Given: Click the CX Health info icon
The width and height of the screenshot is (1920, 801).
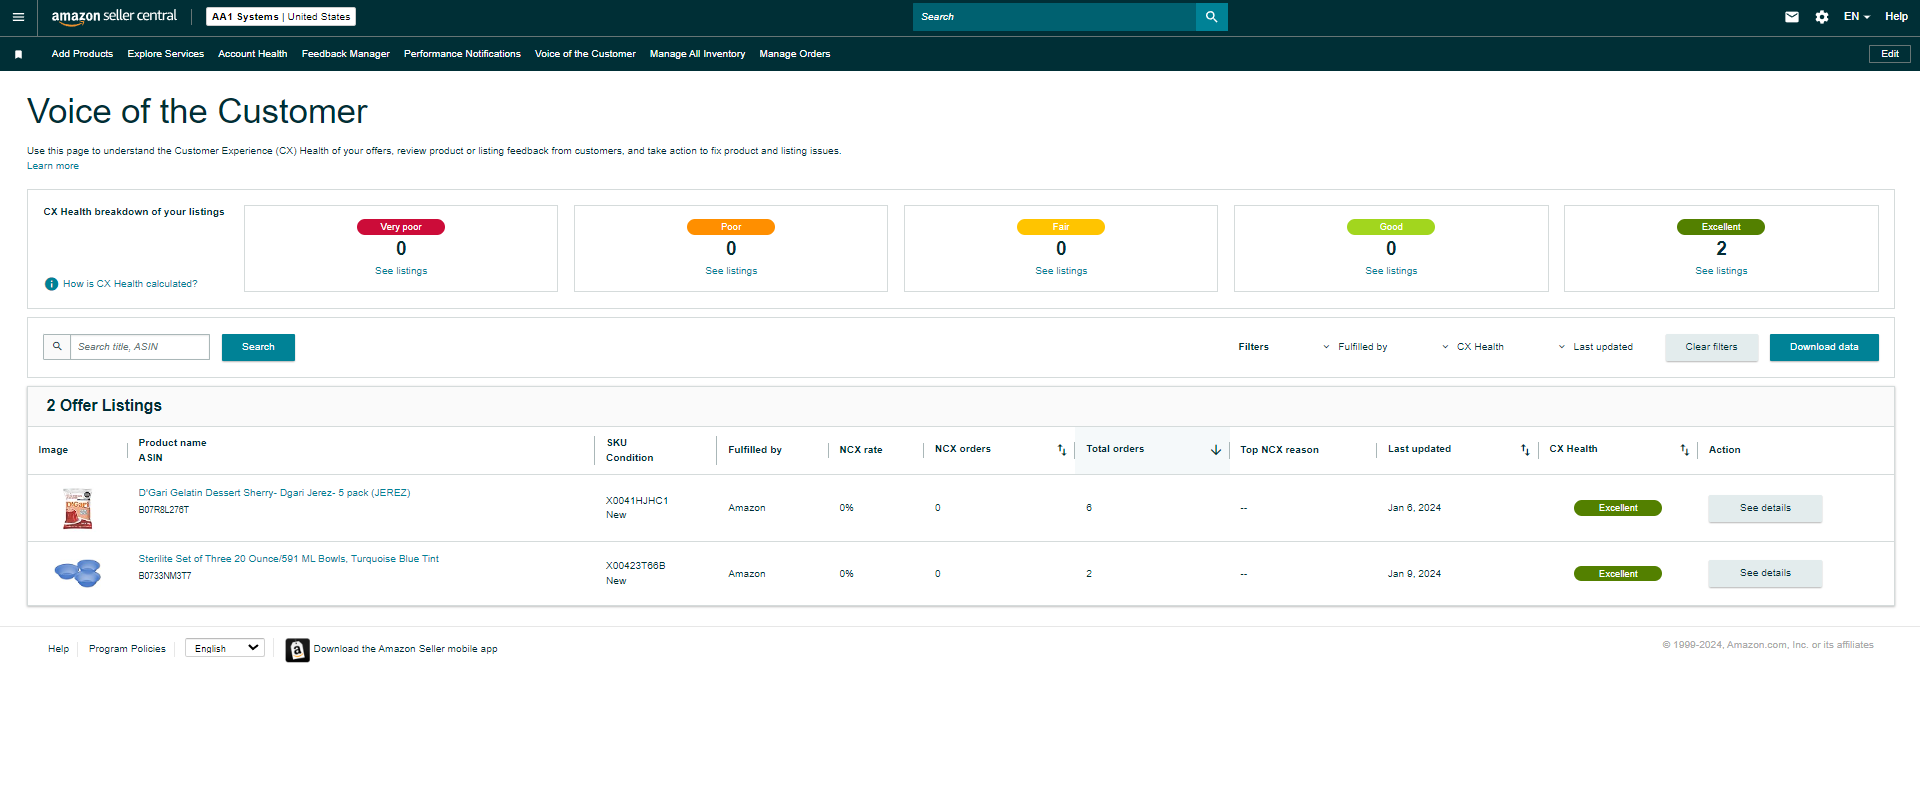Looking at the screenshot, I should [52, 284].
